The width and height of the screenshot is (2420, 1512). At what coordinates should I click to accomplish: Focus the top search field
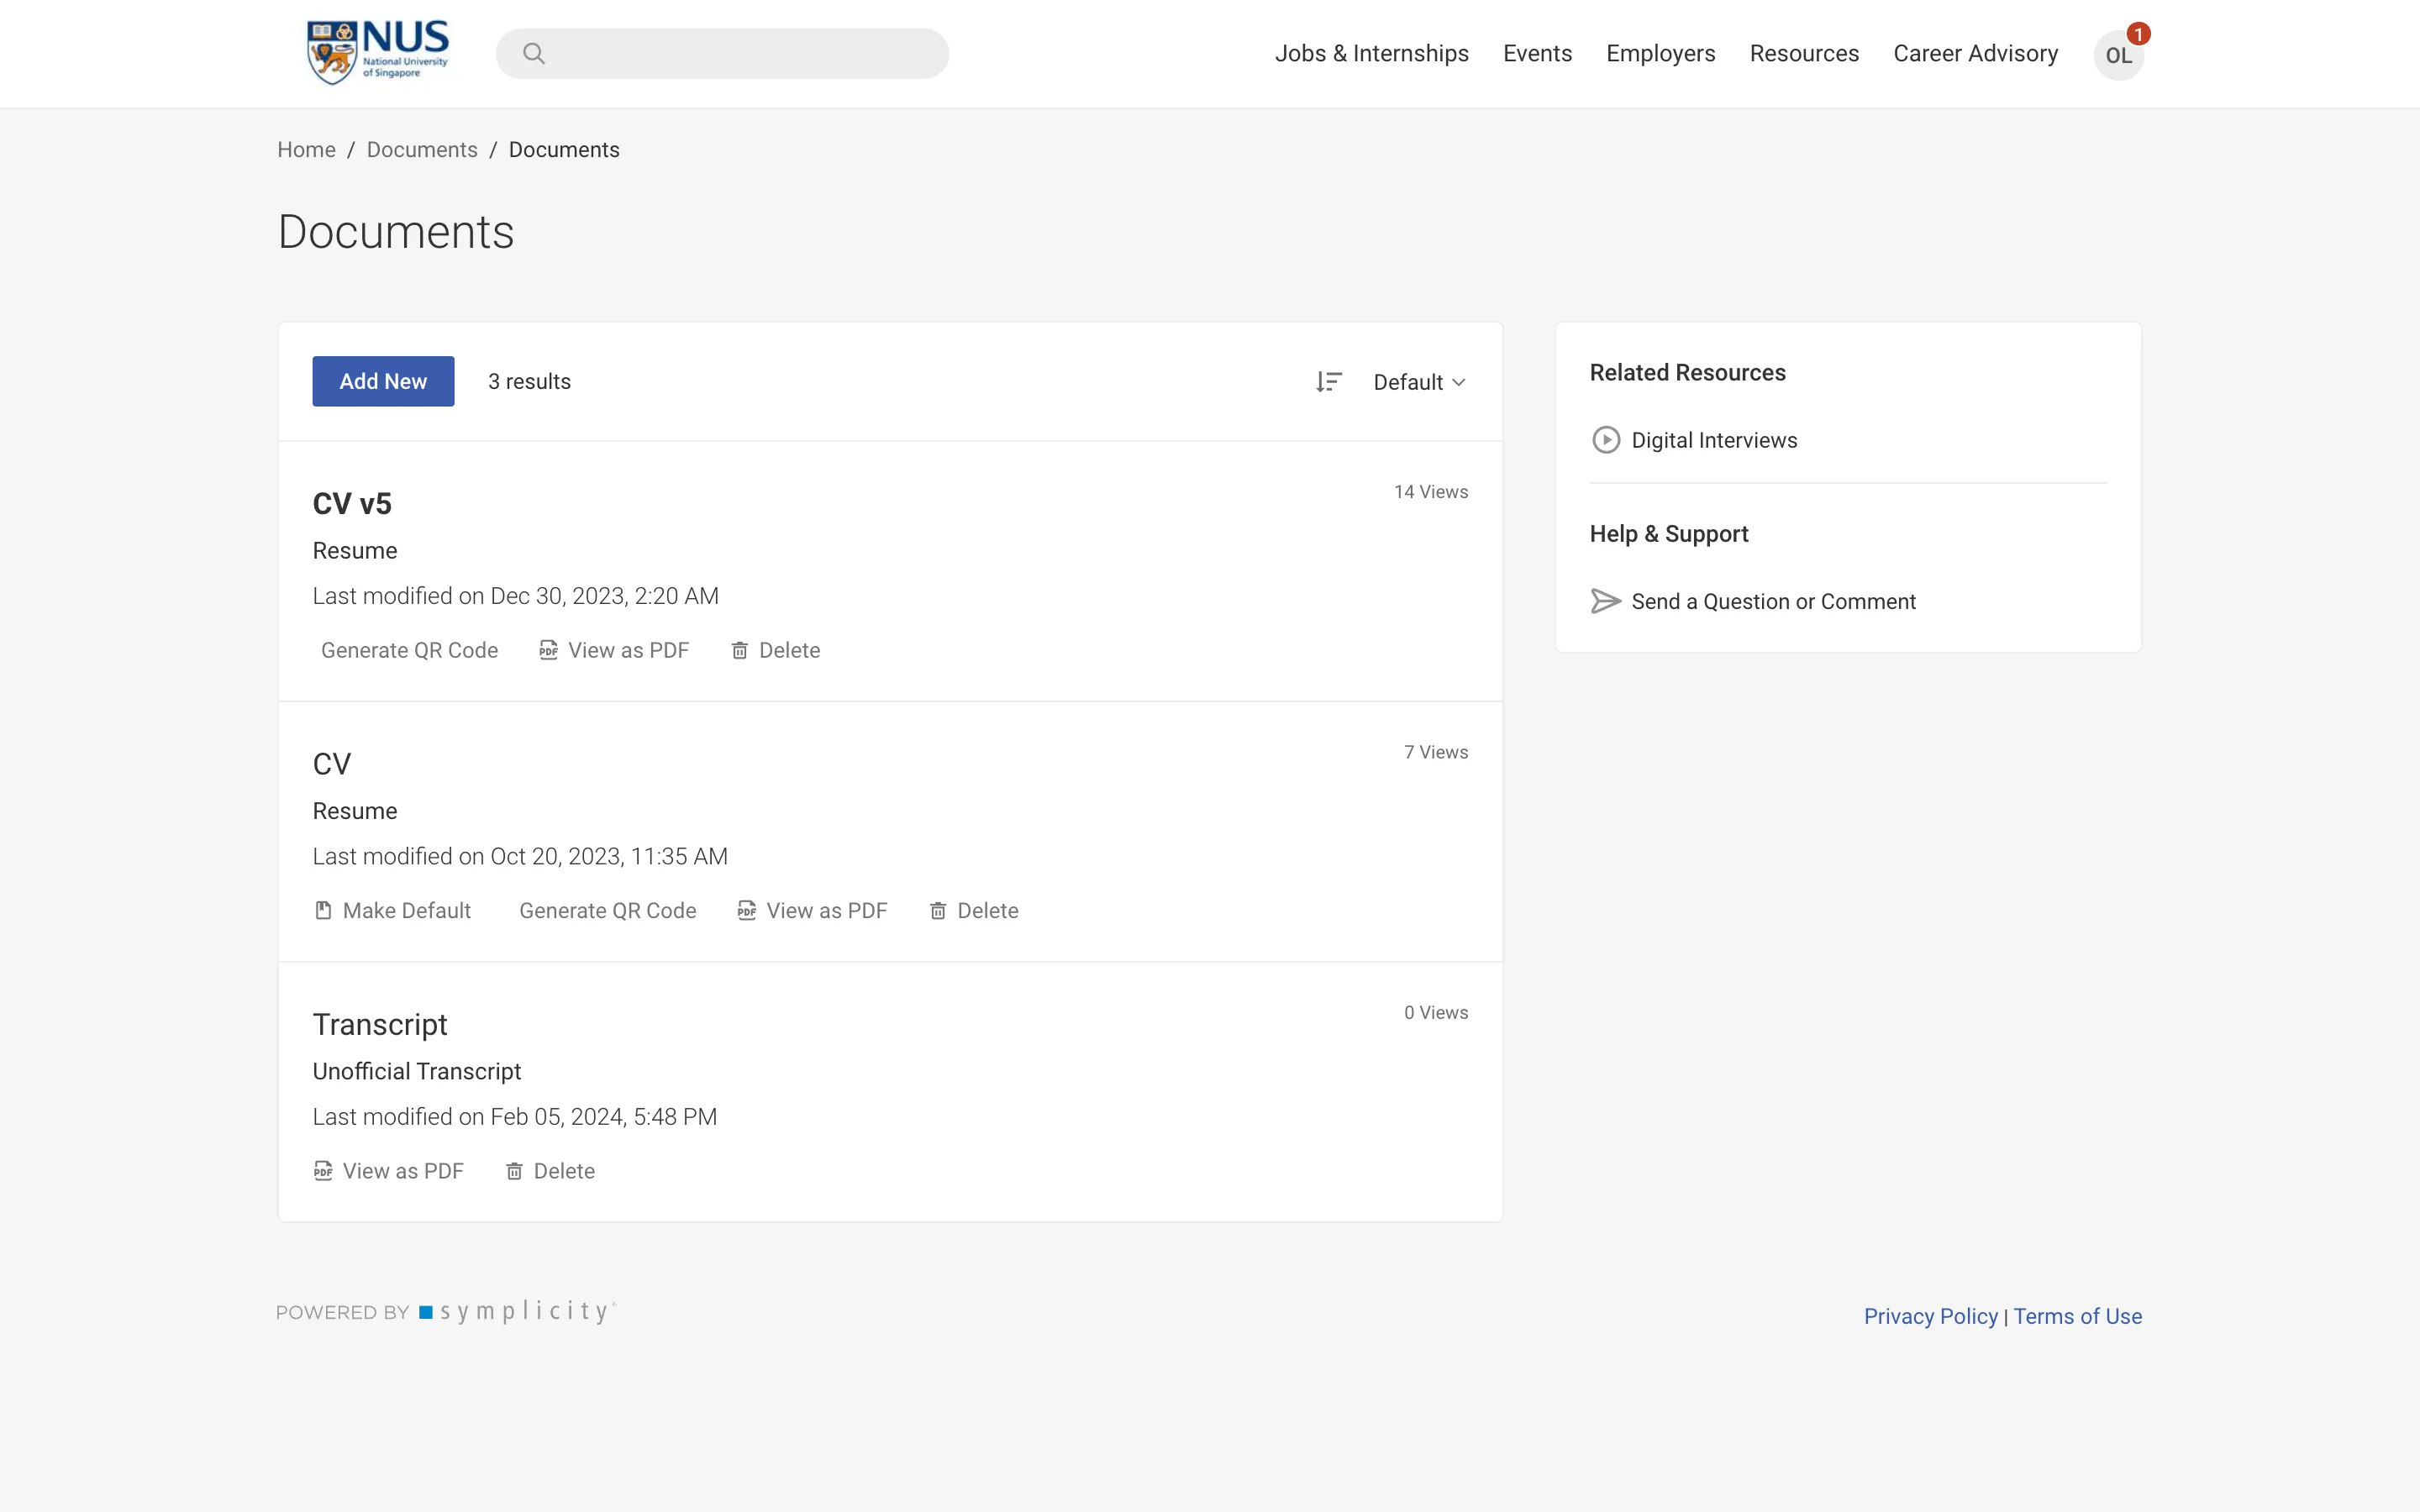click(722, 53)
